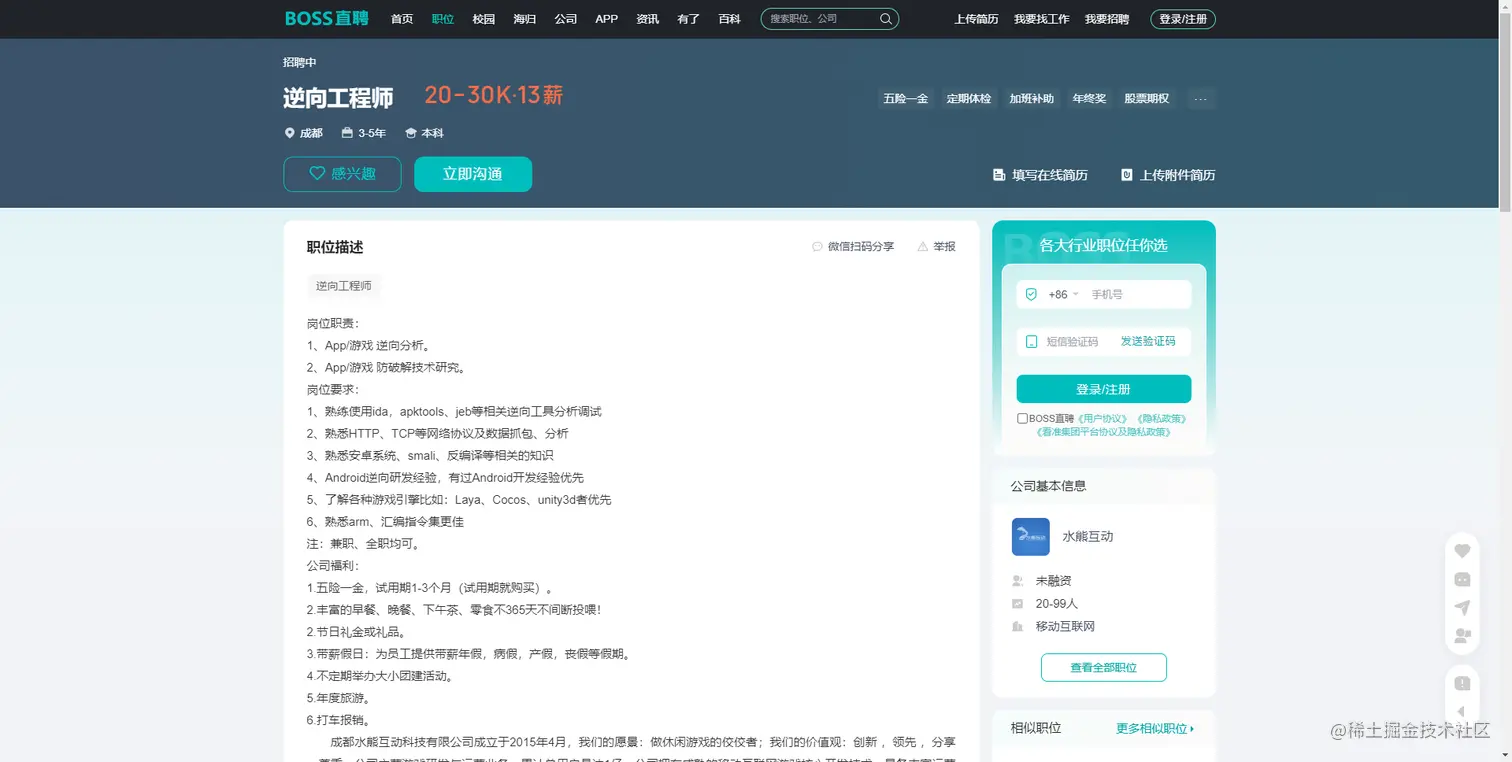
Task: Click the 举报 warning triangle icon
Action: click(922, 246)
